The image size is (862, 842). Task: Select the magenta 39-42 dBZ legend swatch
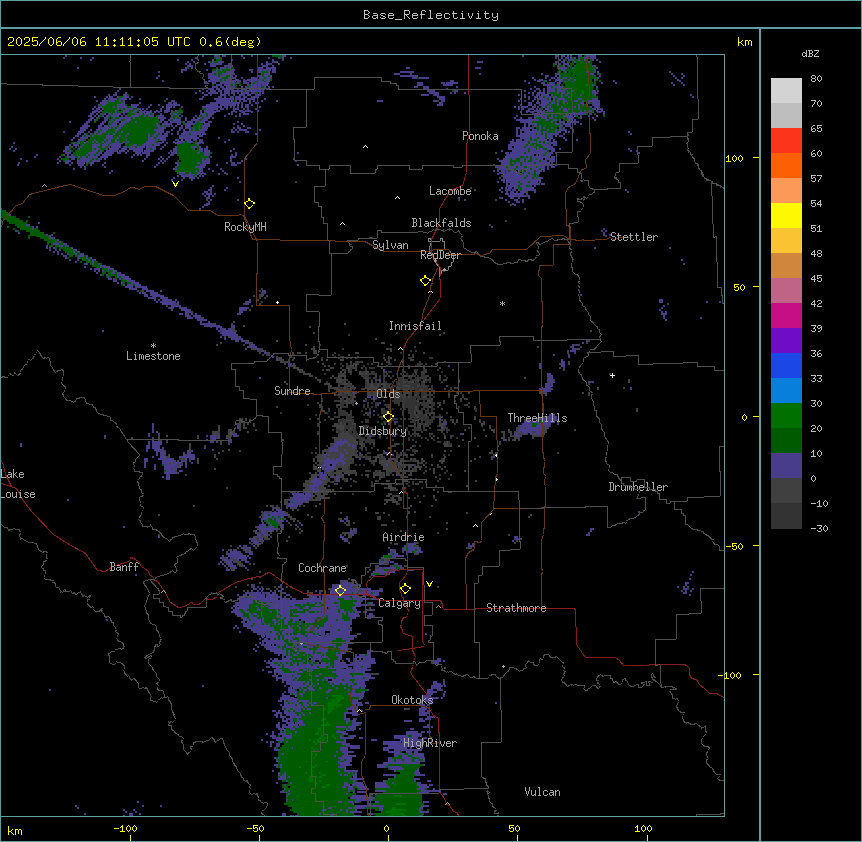pyautogui.click(x=786, y=315)
